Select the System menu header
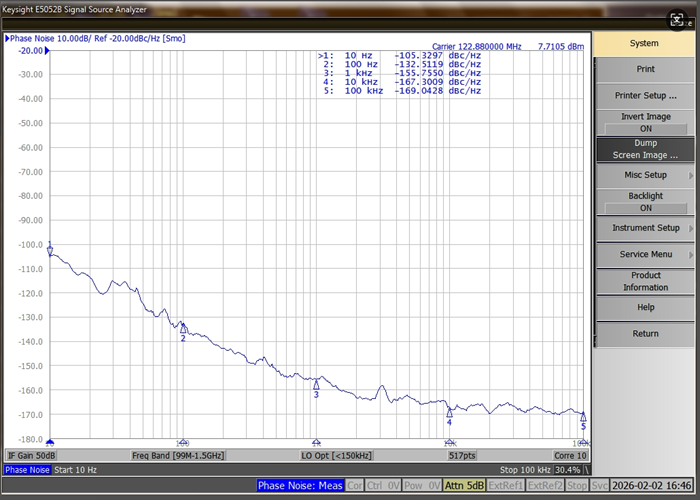The image size is (700, 500). [x=645, y=43]
